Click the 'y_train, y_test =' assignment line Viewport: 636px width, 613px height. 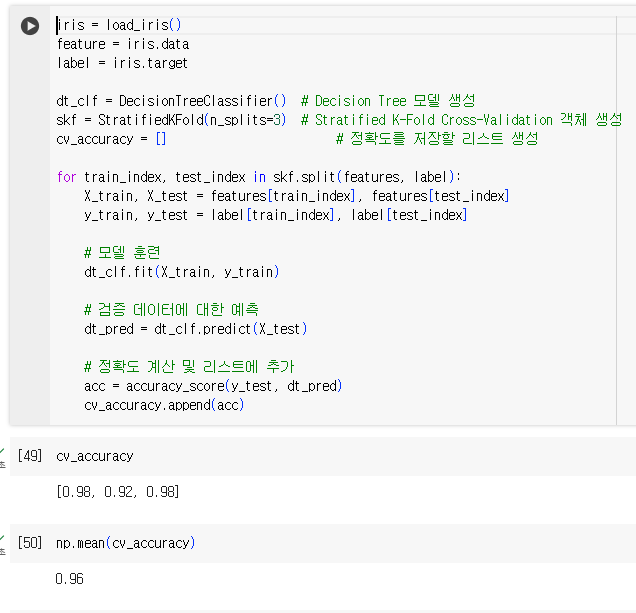275,215
